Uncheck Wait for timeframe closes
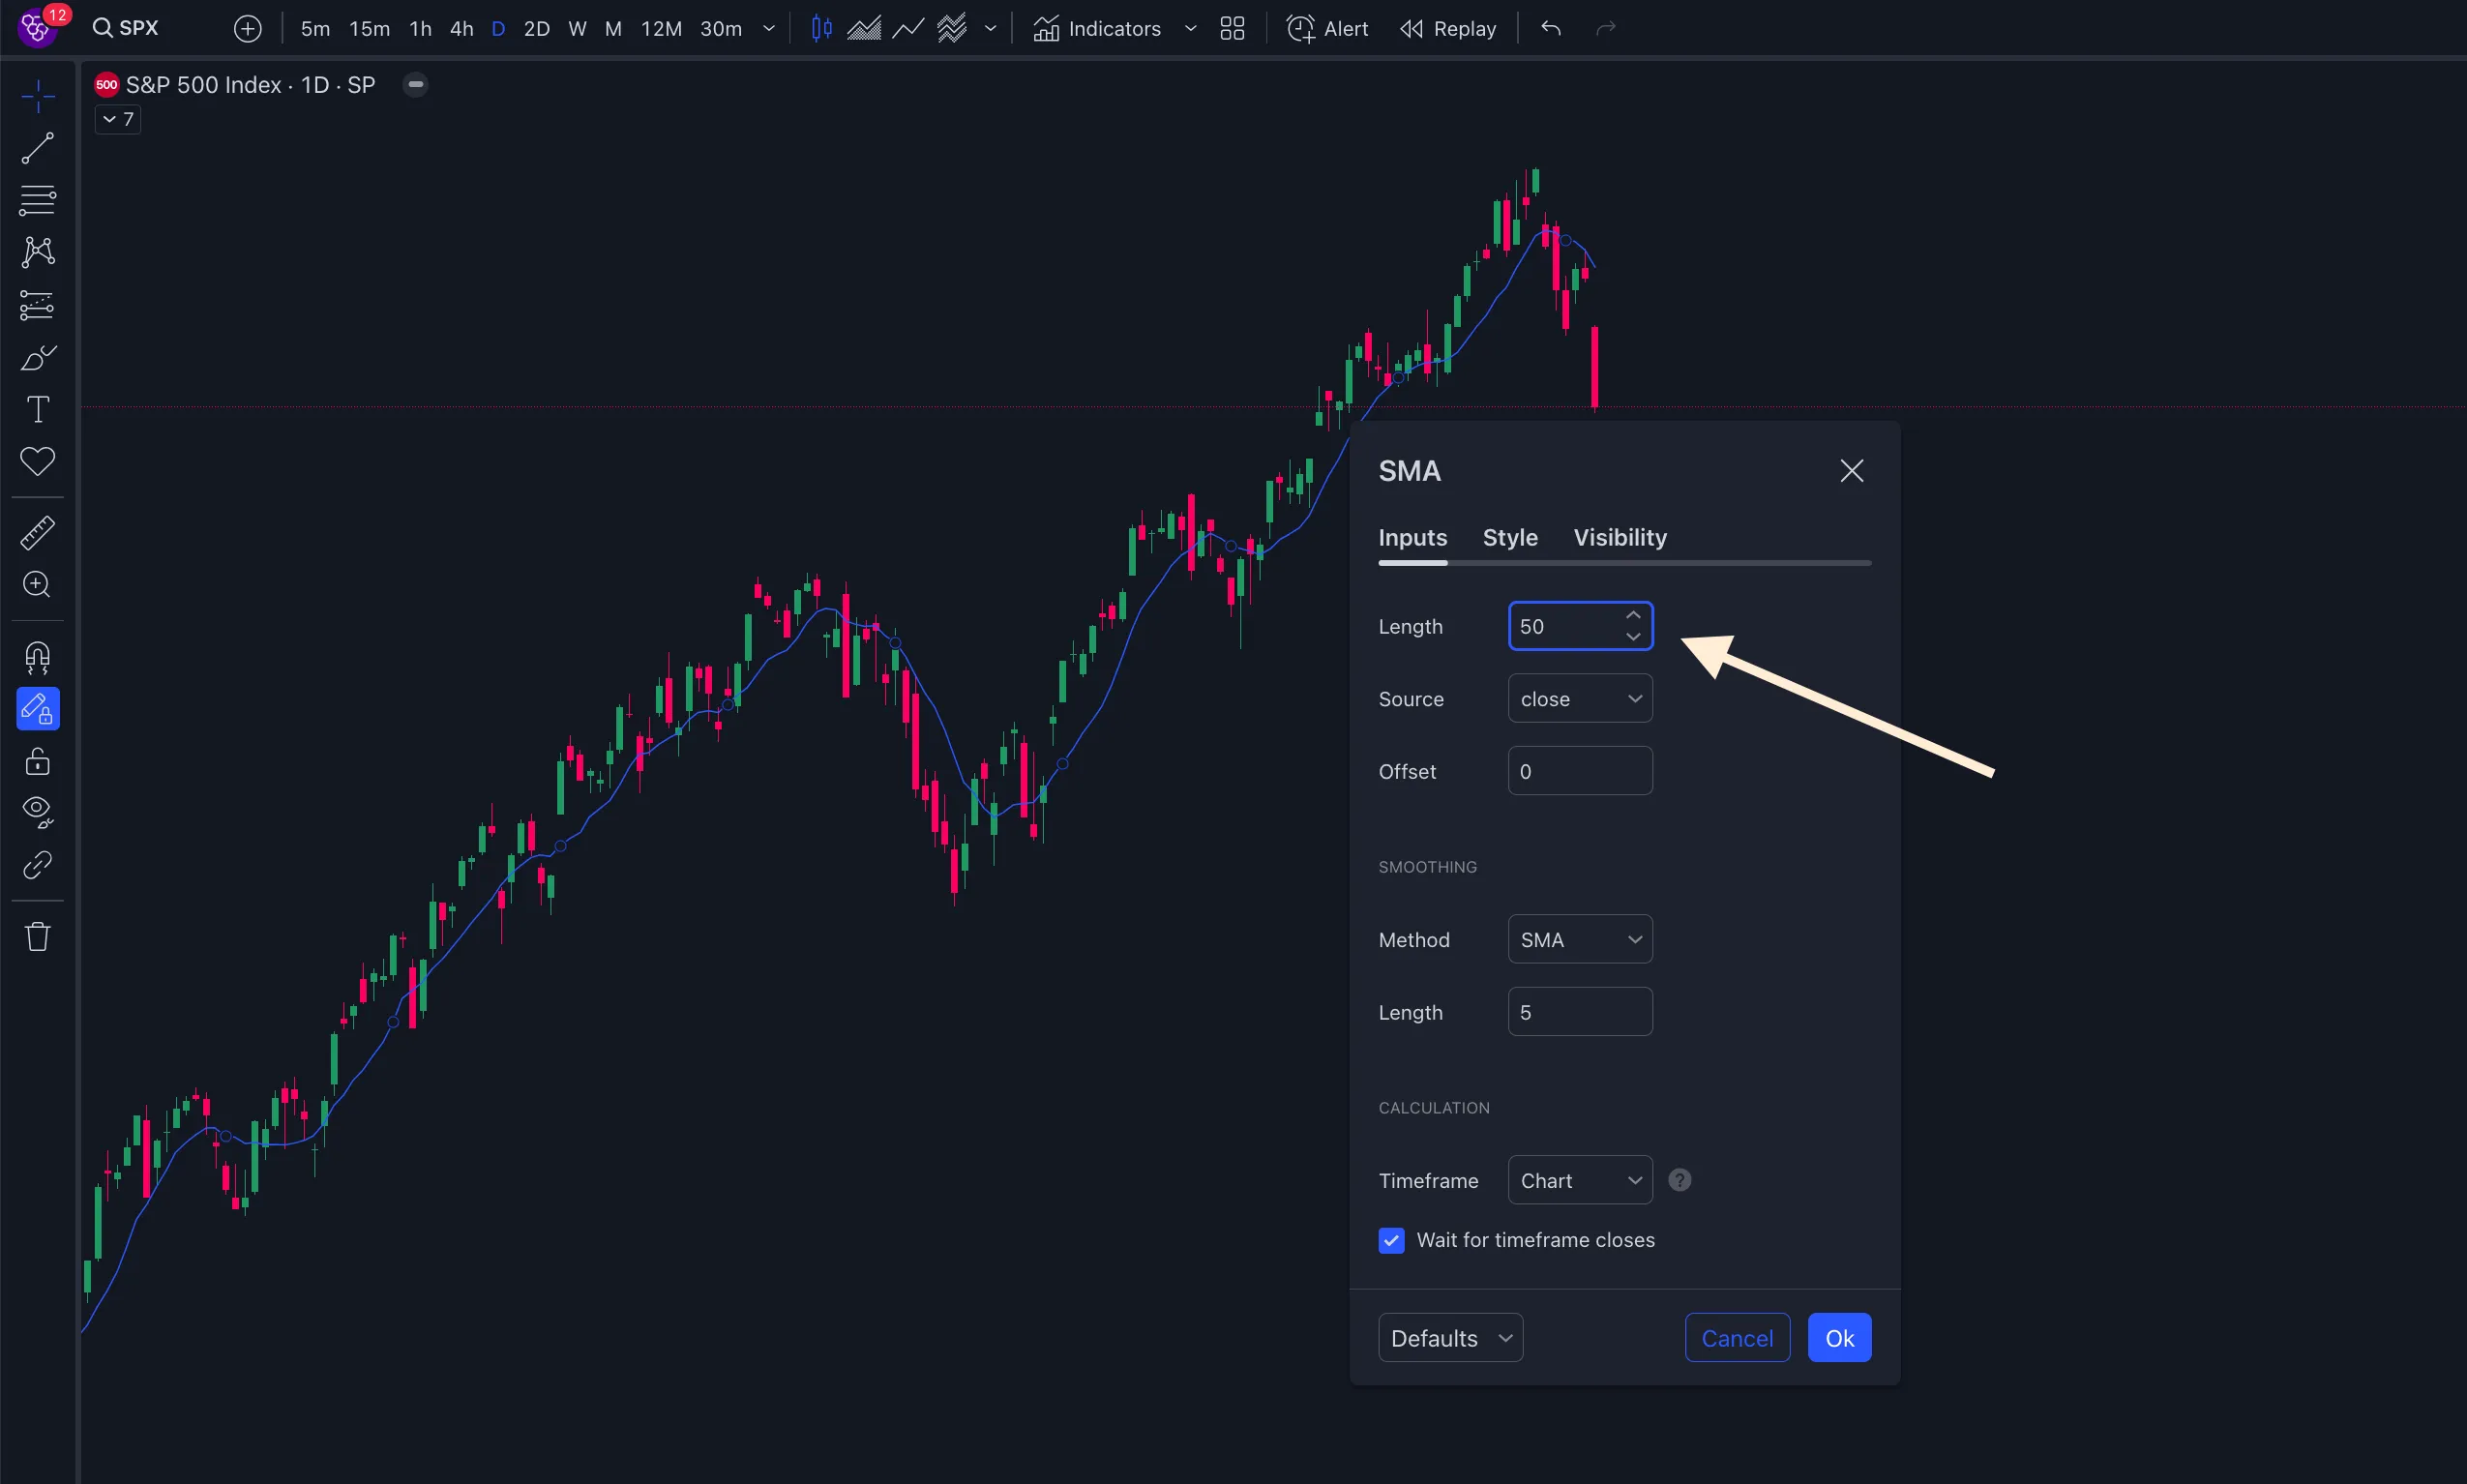The height and width of the screenshot is (1484, 2467). point(1391,1241)
